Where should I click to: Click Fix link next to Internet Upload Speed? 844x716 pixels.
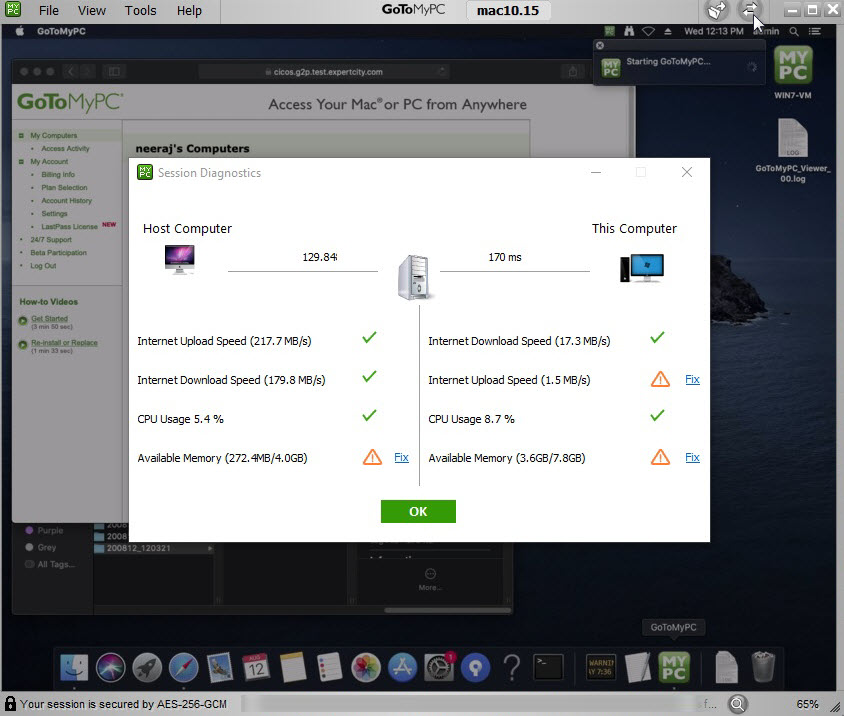[x=692, y=379]
